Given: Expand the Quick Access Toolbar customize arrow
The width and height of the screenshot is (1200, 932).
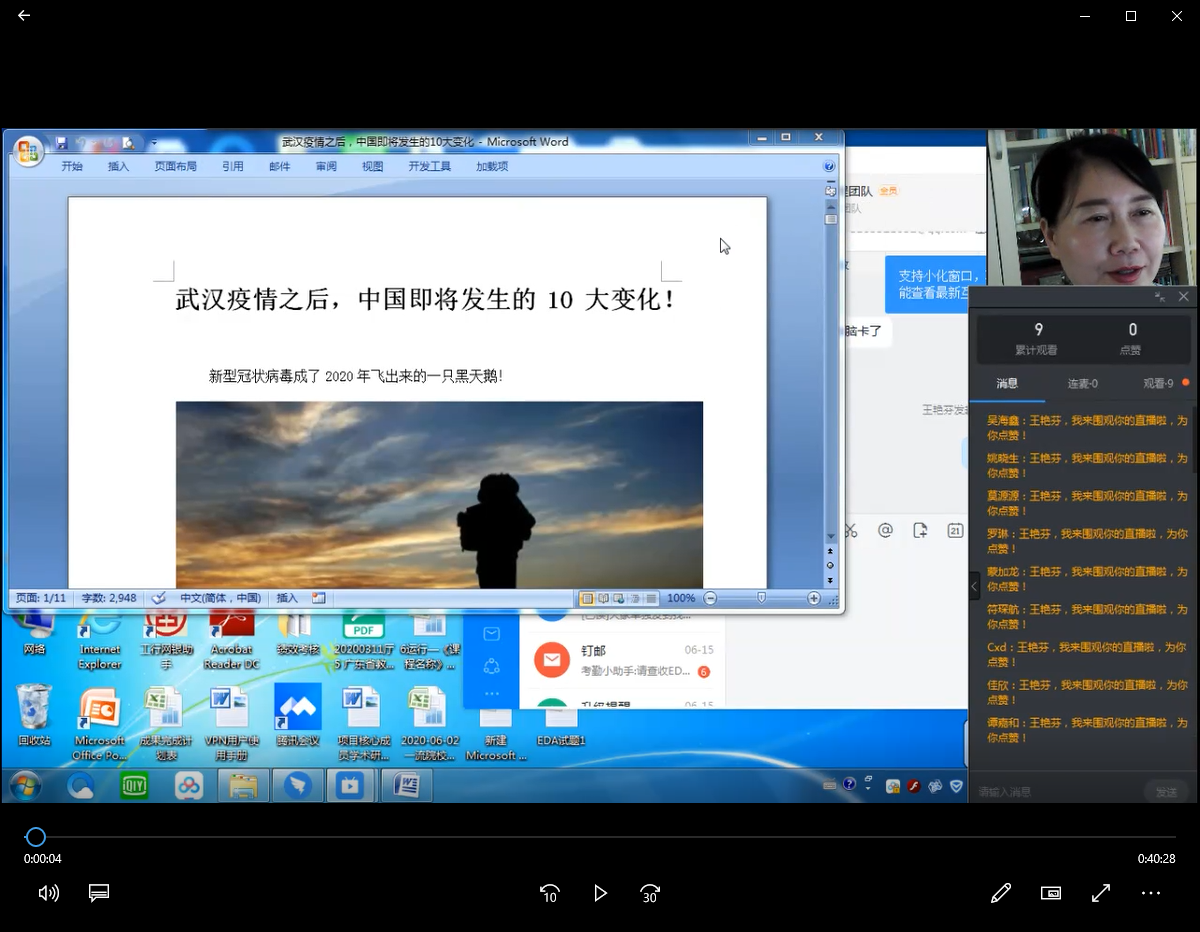Looking at the screenshot, I should tap(154, 143).
